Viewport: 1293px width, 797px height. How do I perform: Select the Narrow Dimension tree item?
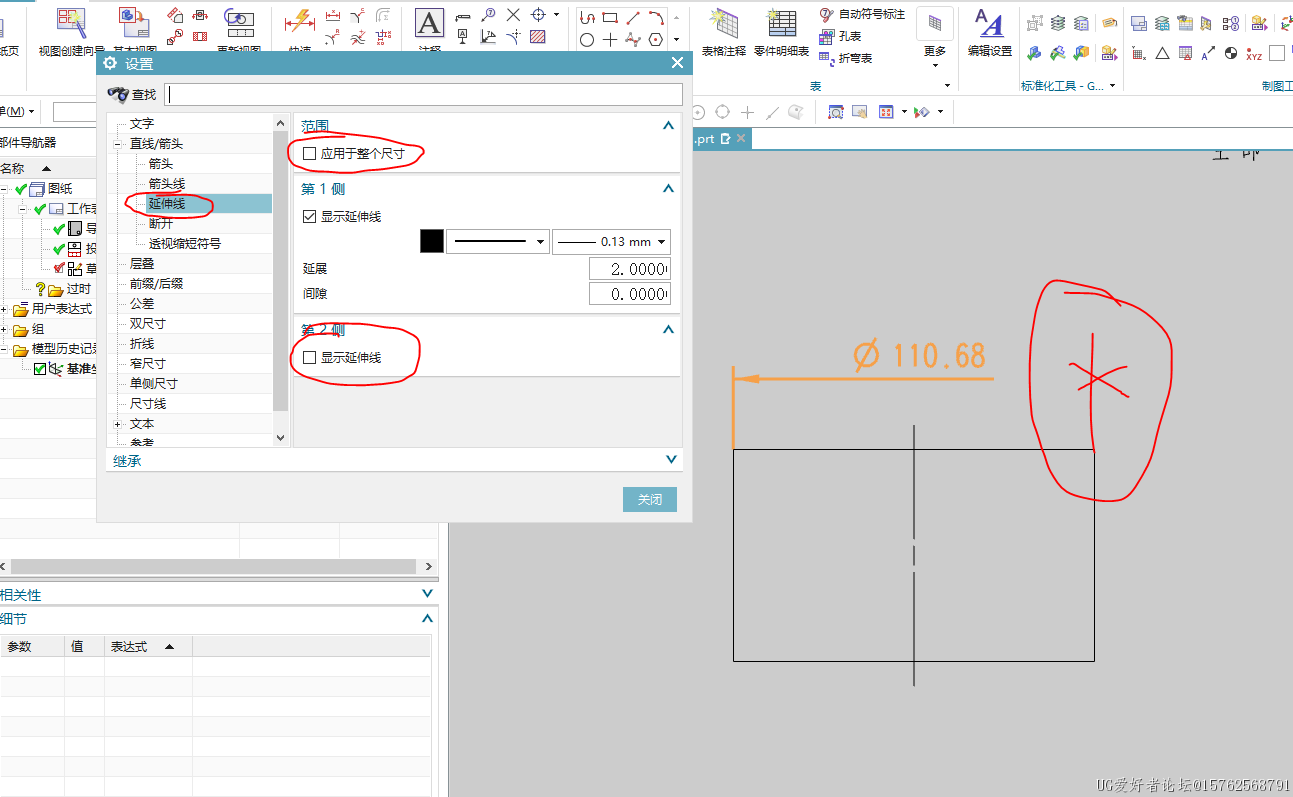pos(147,364)
